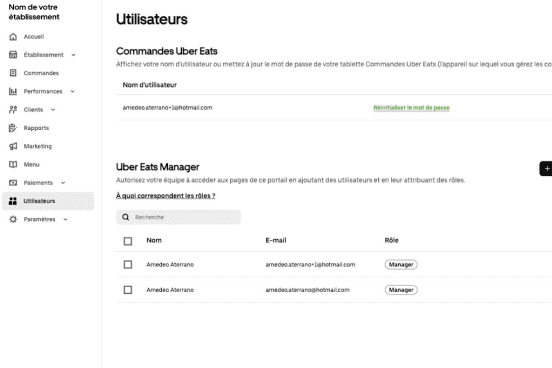This screenshot has width=552, height=368.
Task: Expand the Établissement submenu chevron
Action: (x=73, y=55)
